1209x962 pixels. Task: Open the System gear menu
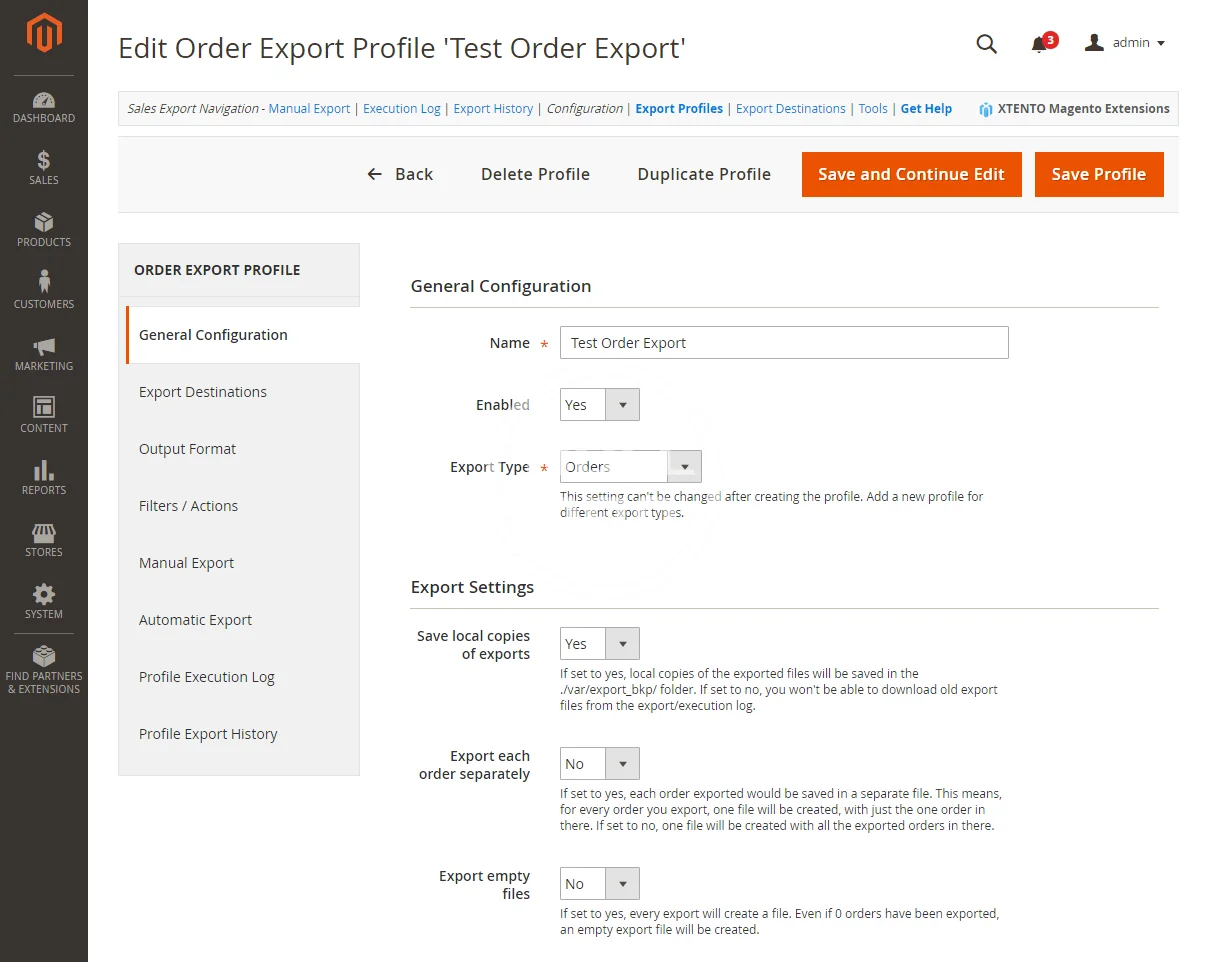44,602
